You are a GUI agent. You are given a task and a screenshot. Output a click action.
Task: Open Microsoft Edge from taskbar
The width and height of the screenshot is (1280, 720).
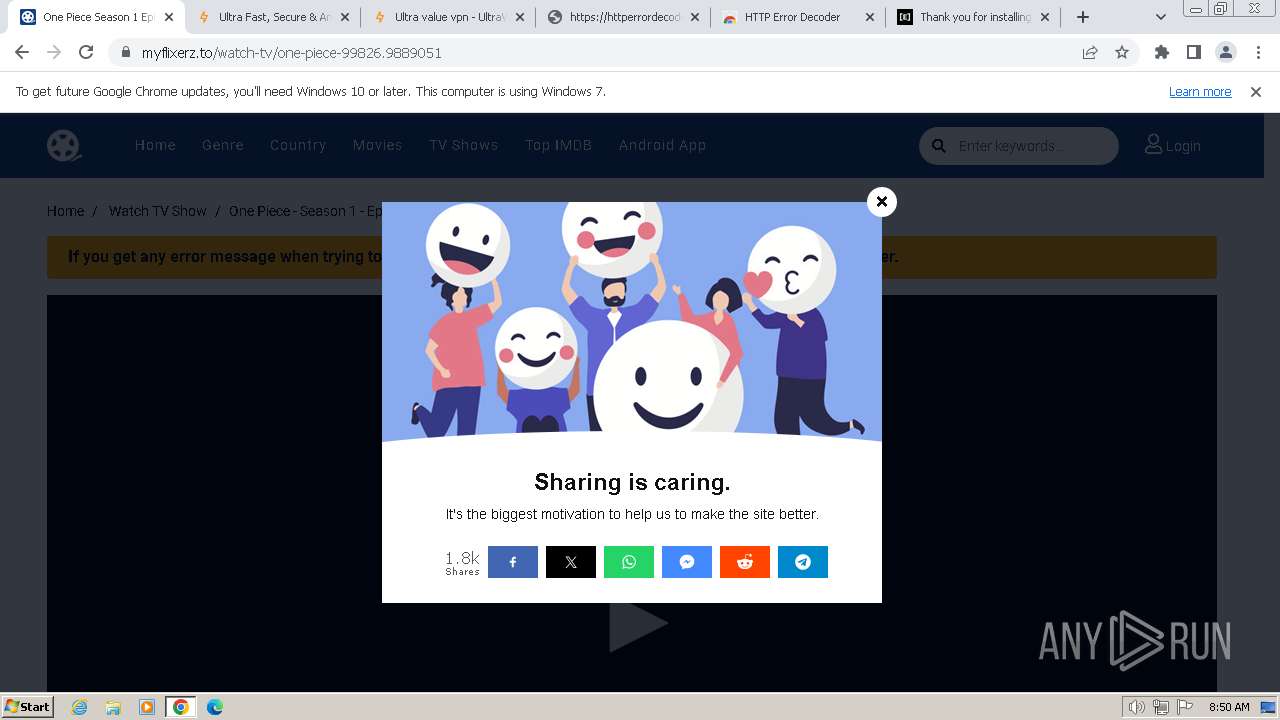pos(215,707)
